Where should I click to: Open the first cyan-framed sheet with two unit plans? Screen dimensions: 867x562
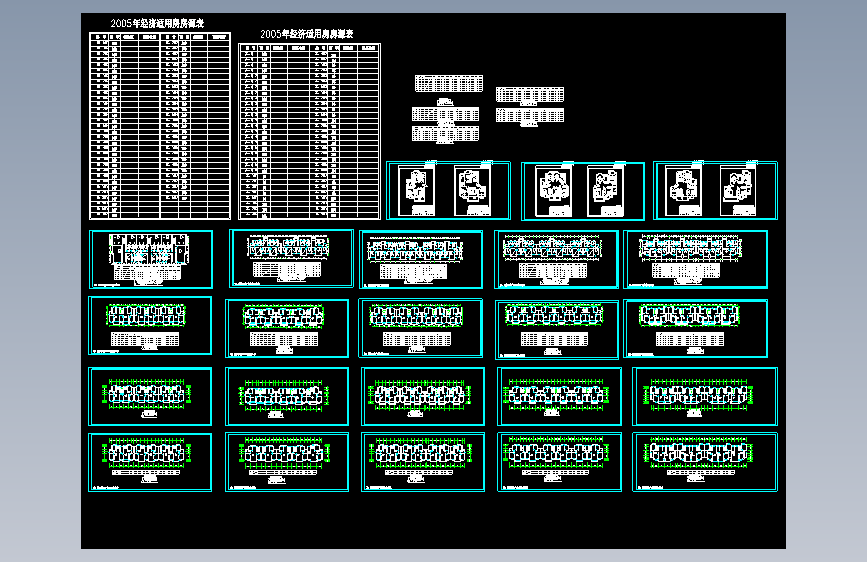448,190
